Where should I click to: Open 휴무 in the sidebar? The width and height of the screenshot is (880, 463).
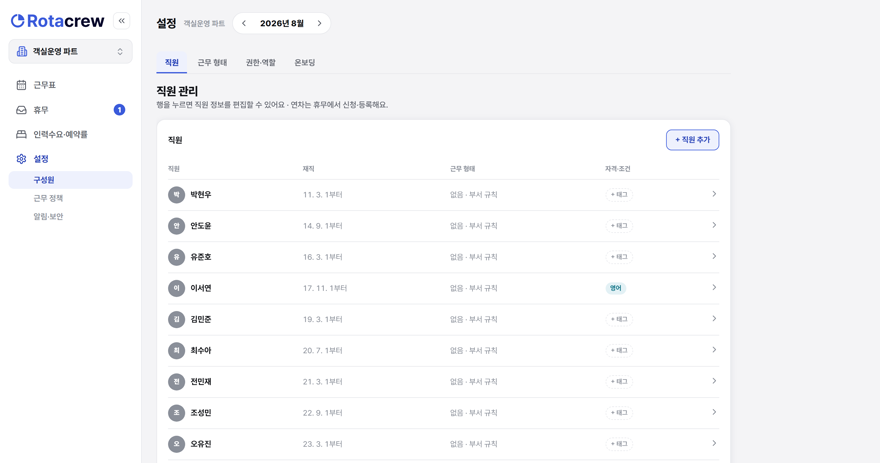[71, 110]
